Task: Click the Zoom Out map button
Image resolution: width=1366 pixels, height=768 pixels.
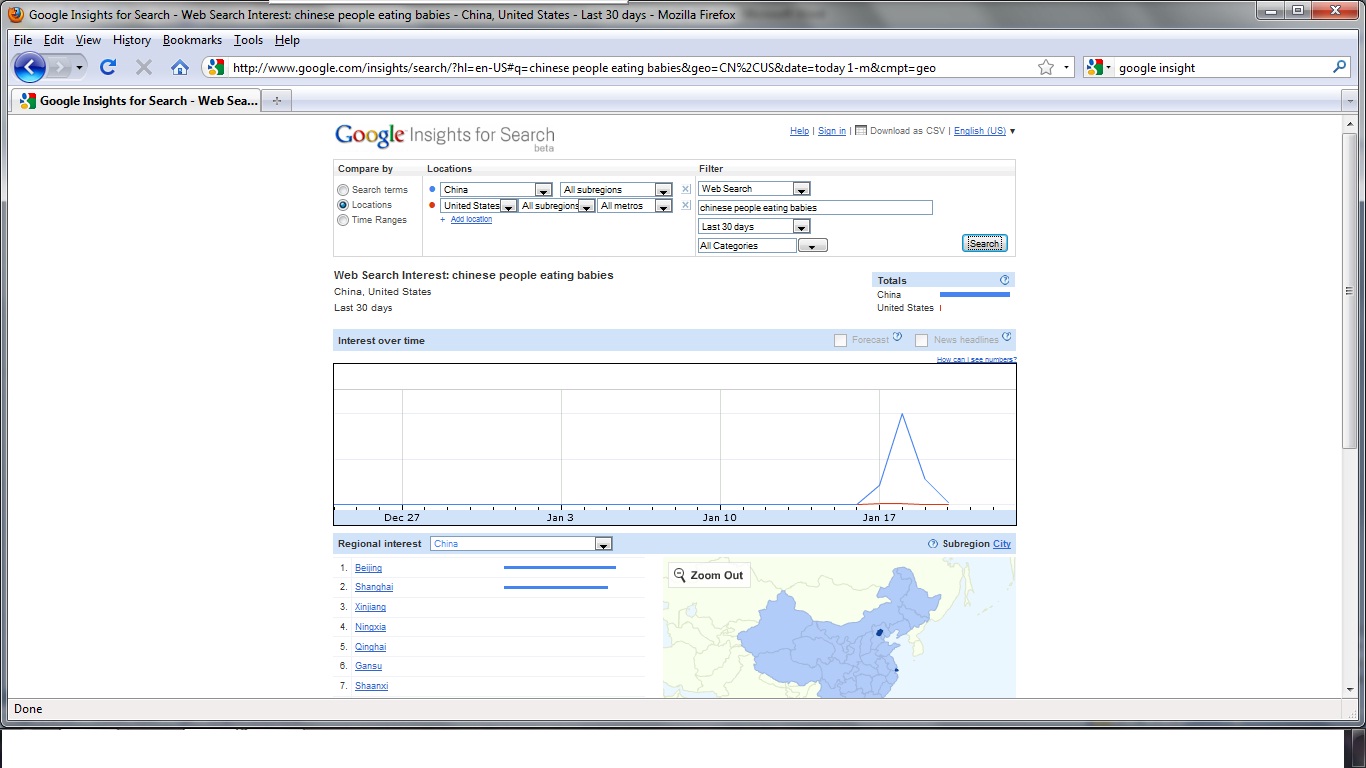Action: pyautogui.click(x=709, y=575)
